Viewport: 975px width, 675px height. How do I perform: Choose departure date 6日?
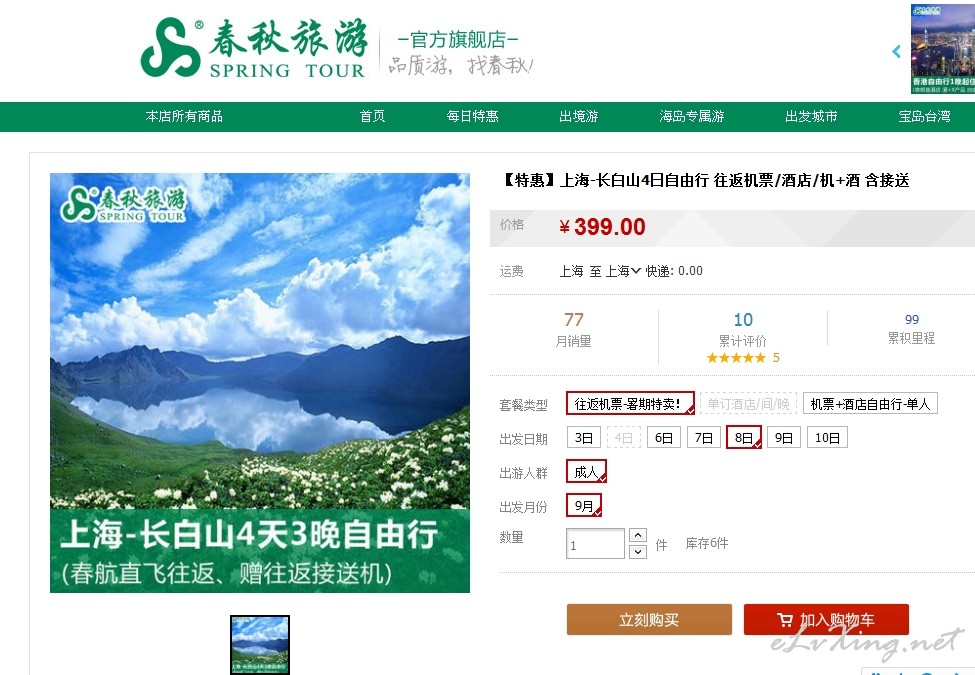[663, 438]
